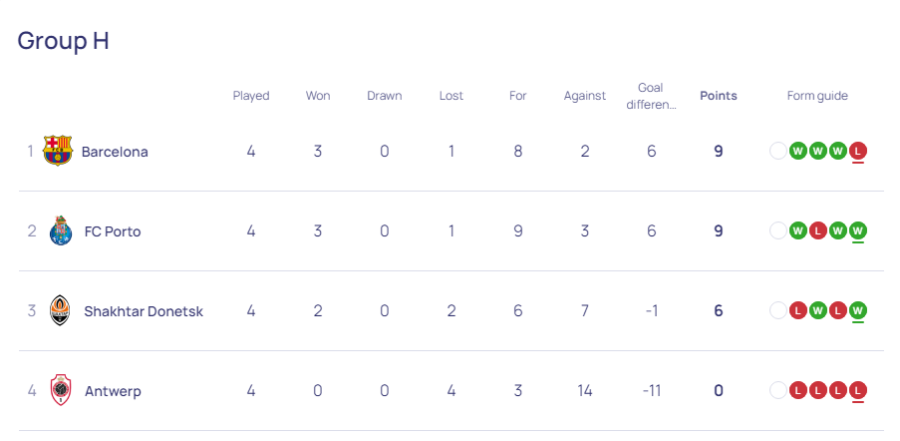Open the Barcelona team link
Screen dimensions: 900x441
[115, 152]
